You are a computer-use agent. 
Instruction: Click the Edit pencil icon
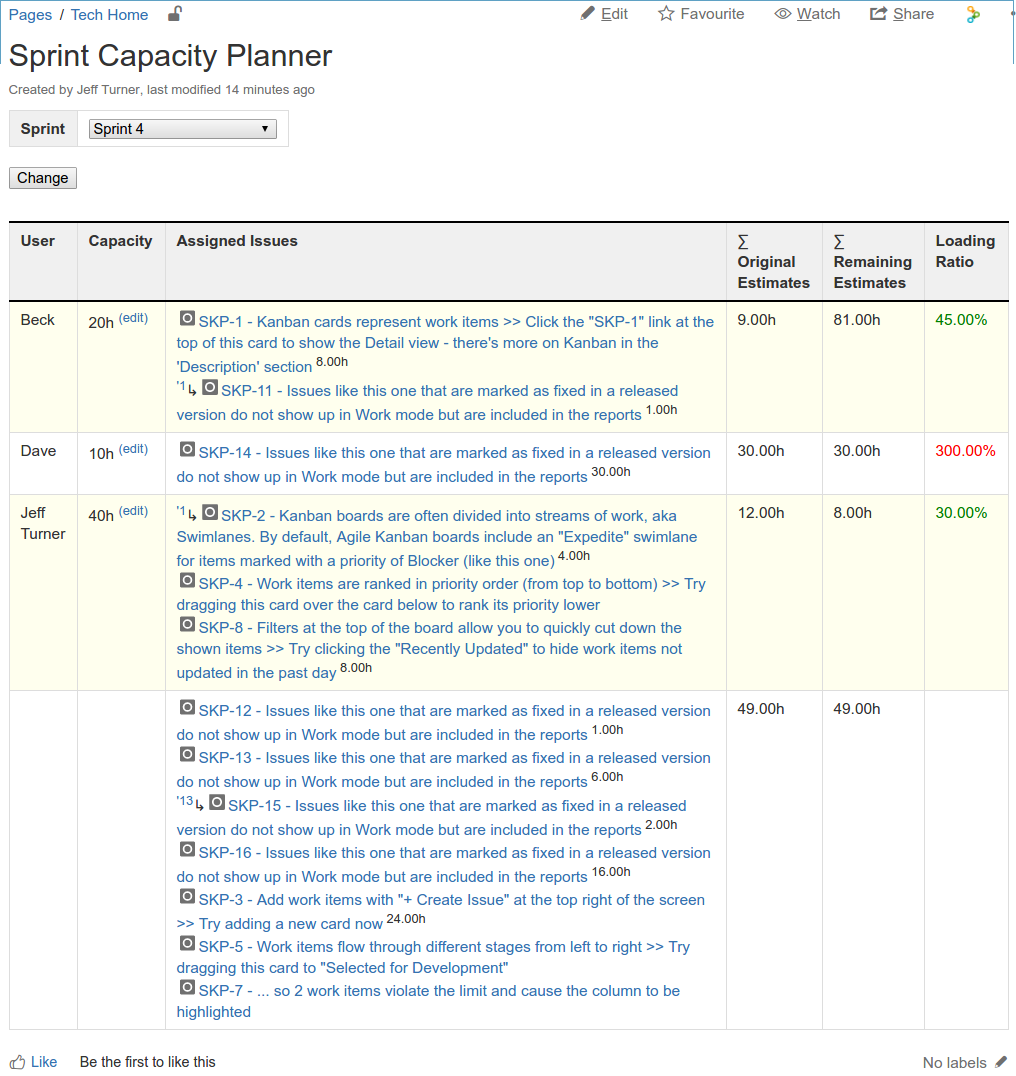[588, 14]
